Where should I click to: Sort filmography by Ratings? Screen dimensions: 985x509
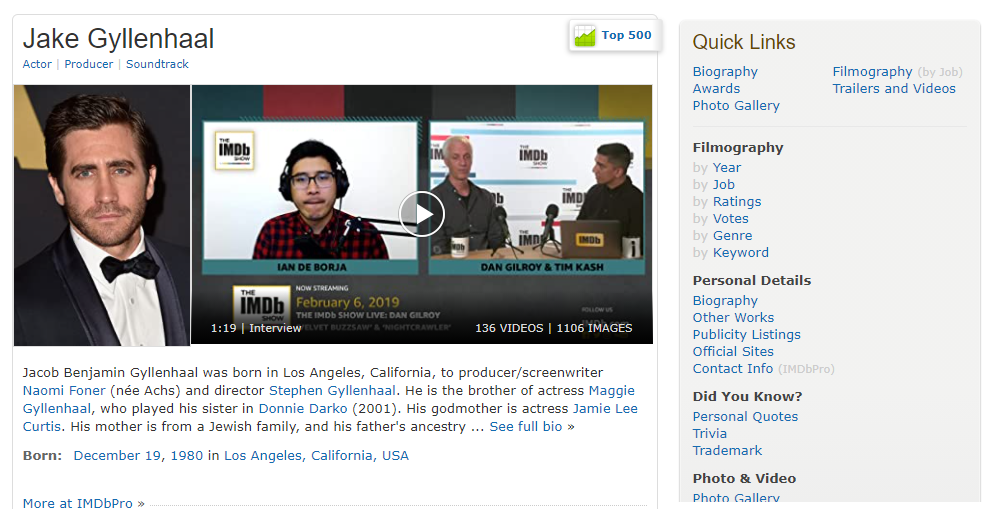[737, 202]
